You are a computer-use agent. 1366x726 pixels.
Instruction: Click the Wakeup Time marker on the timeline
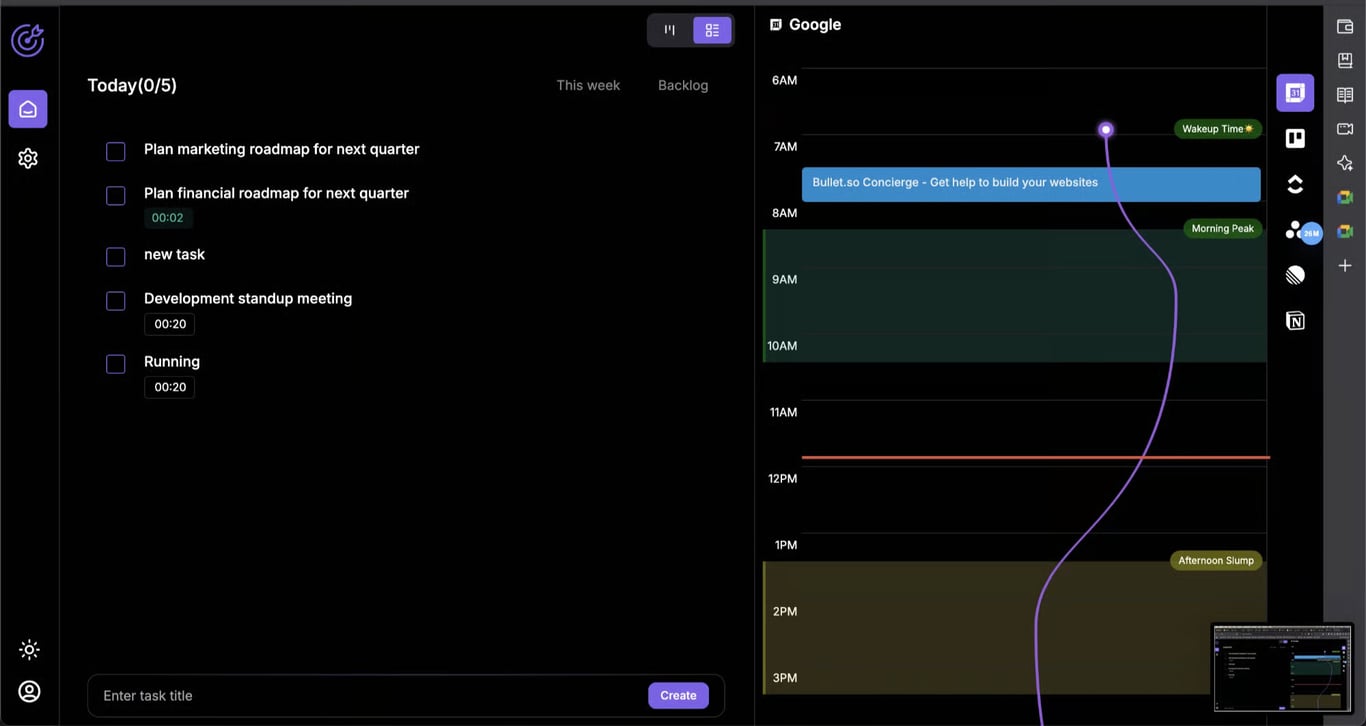(1218, 128)
